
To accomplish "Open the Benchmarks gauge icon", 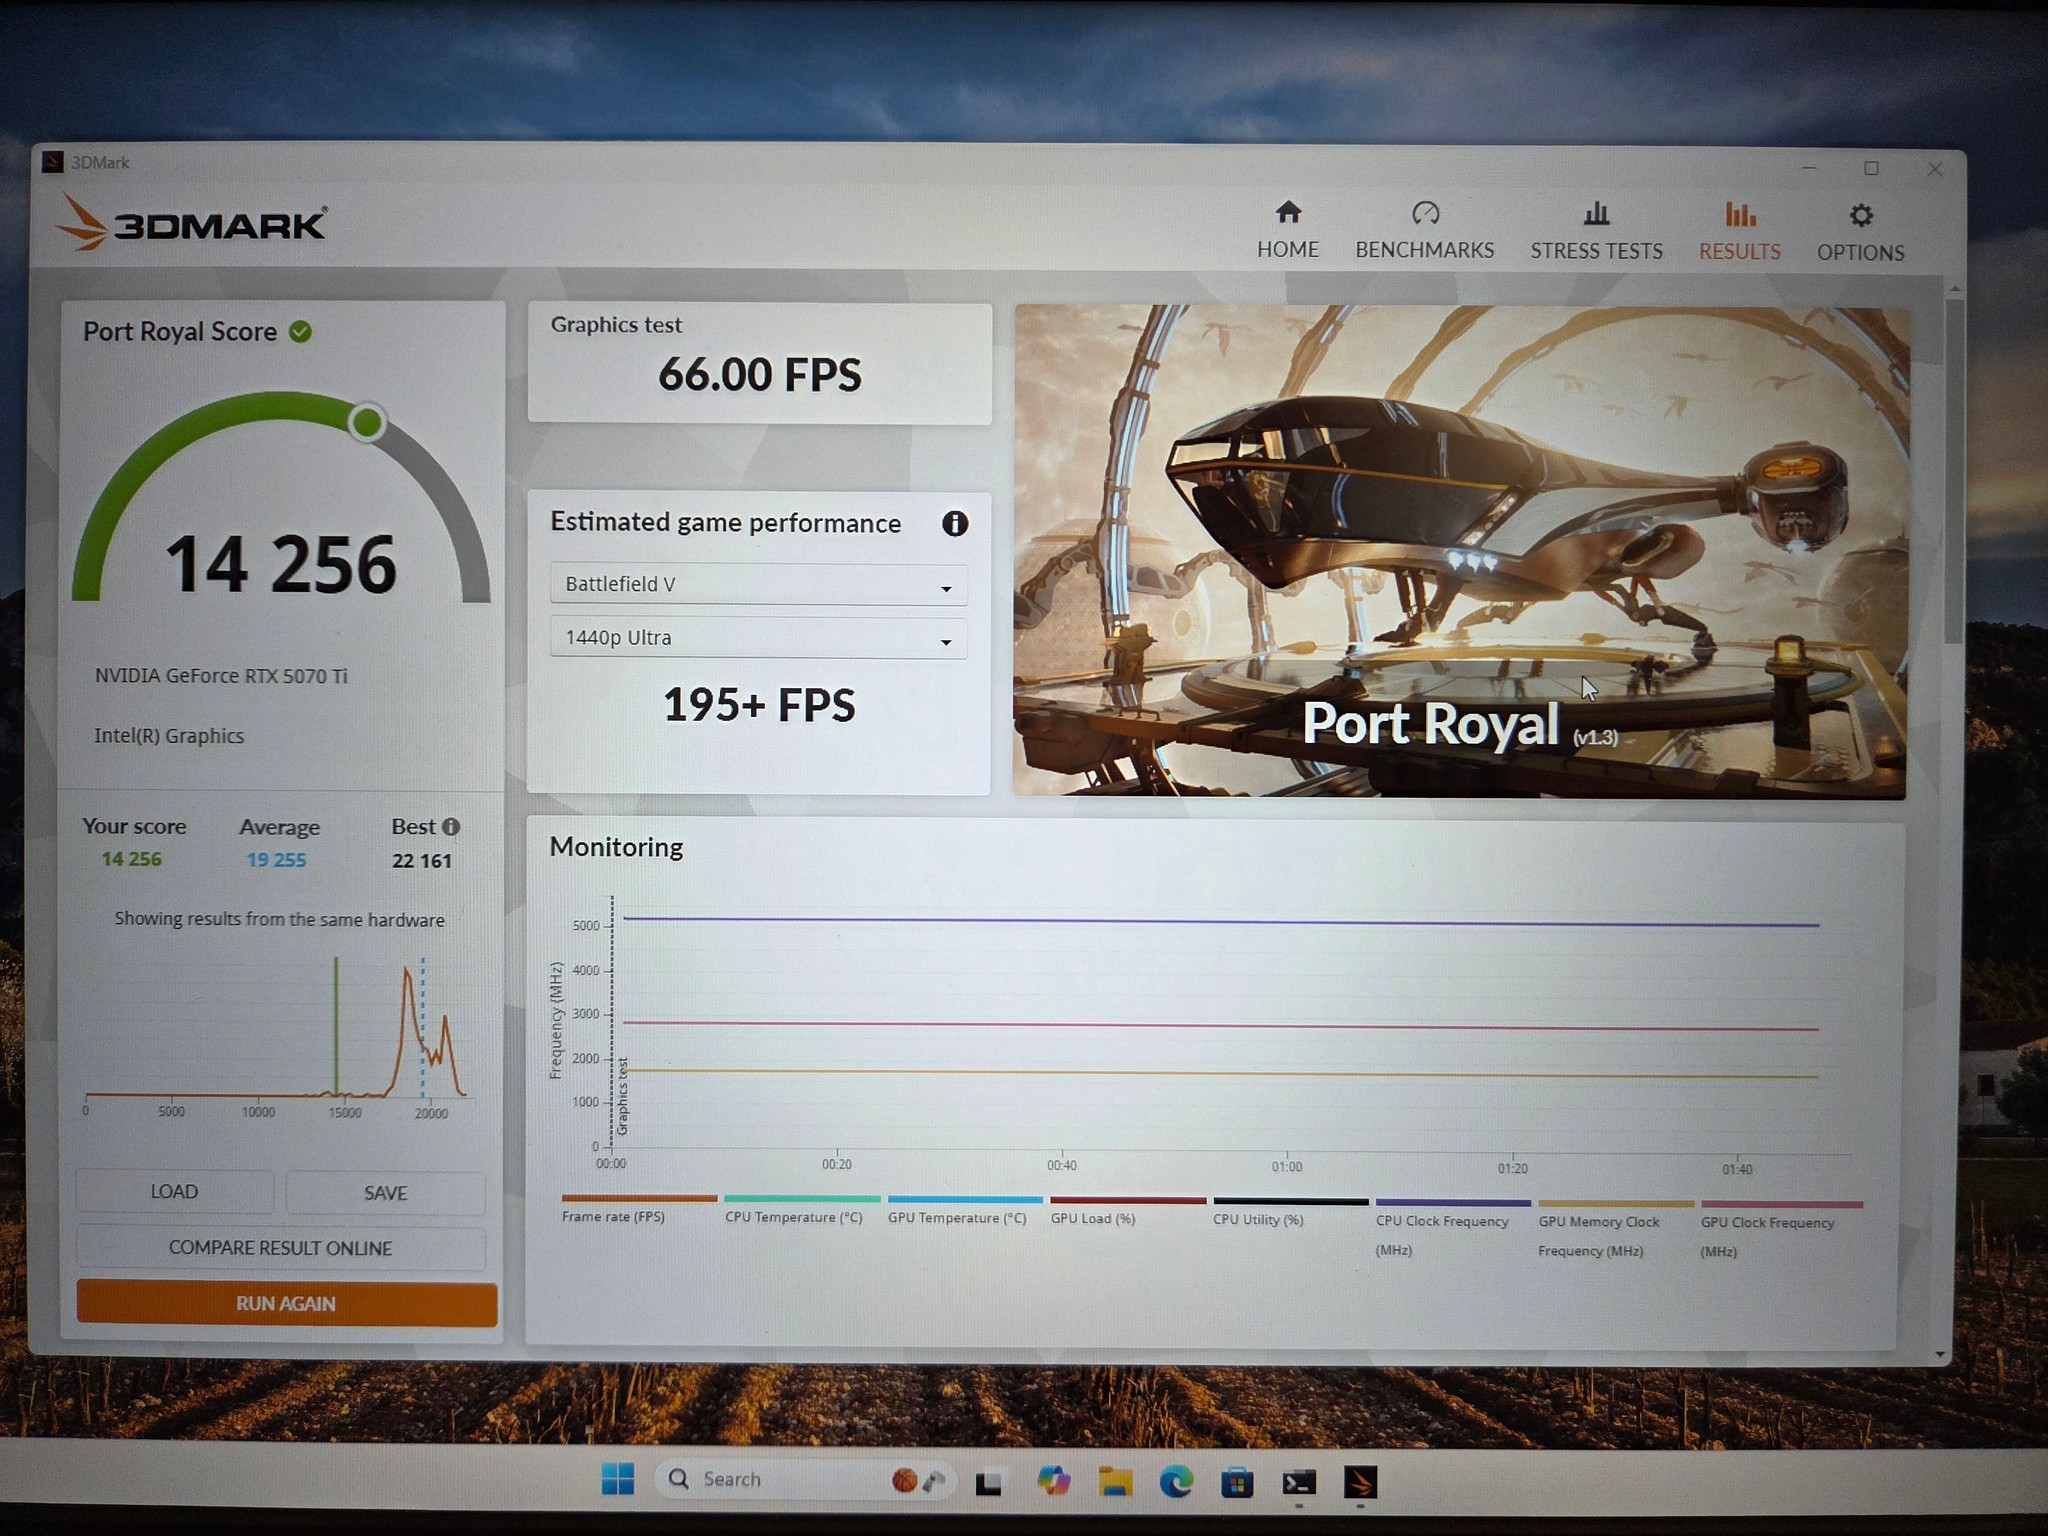I will 1425,213.
